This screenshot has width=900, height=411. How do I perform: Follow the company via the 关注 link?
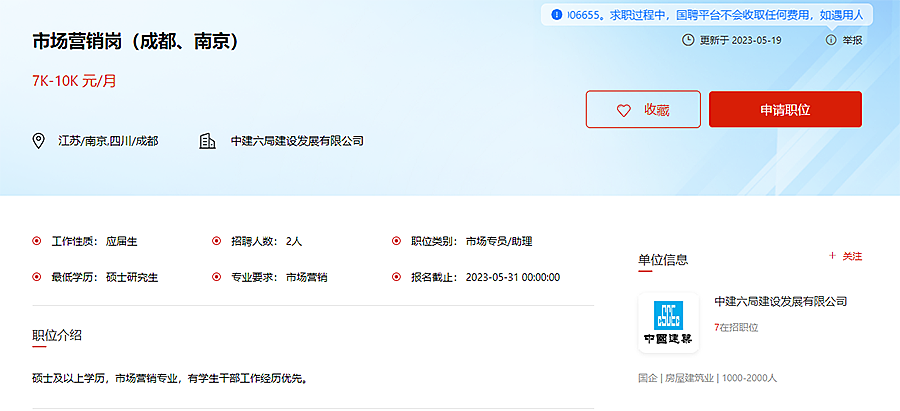[851, 256]
